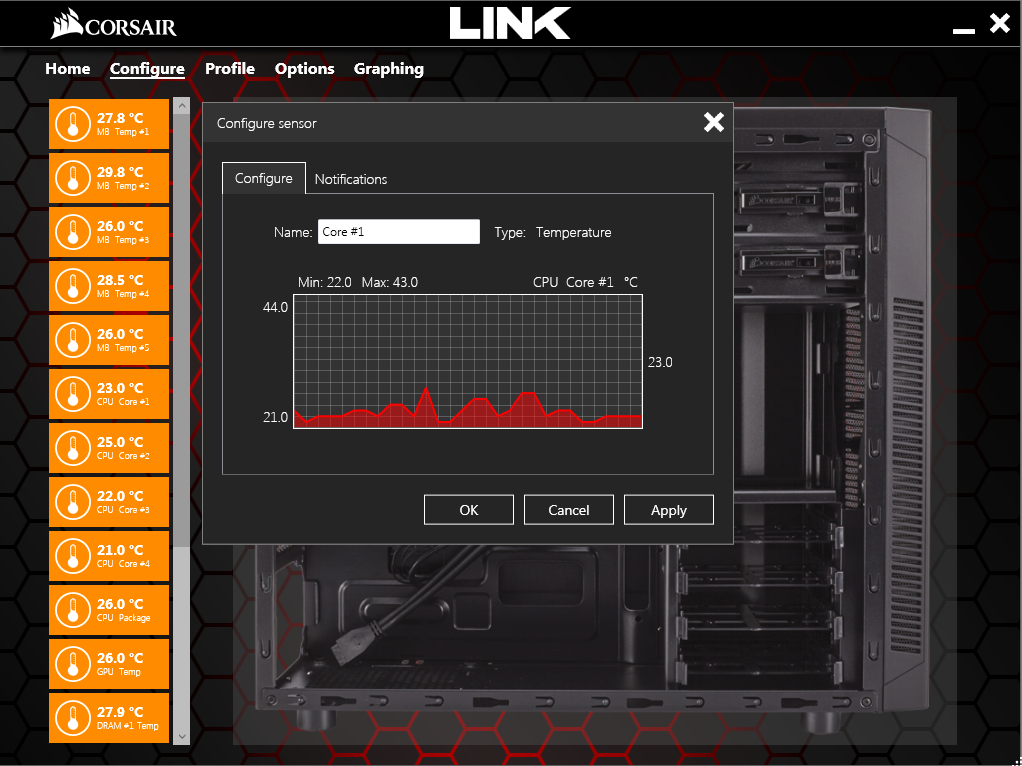1022x766 pixels.
Task: Click the 'Temperature' type value
Action: tap(574, 233)
